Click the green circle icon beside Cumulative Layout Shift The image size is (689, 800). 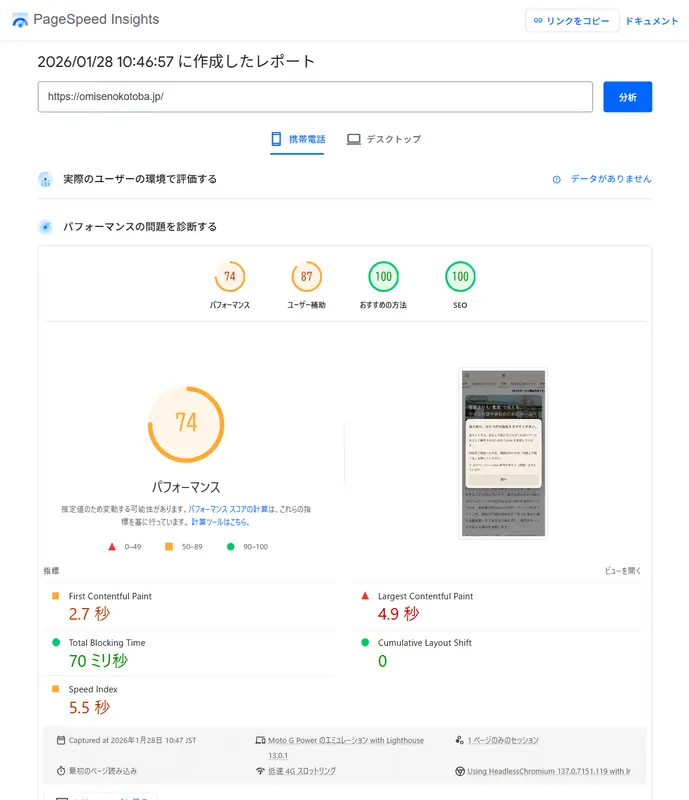(365, 642)
